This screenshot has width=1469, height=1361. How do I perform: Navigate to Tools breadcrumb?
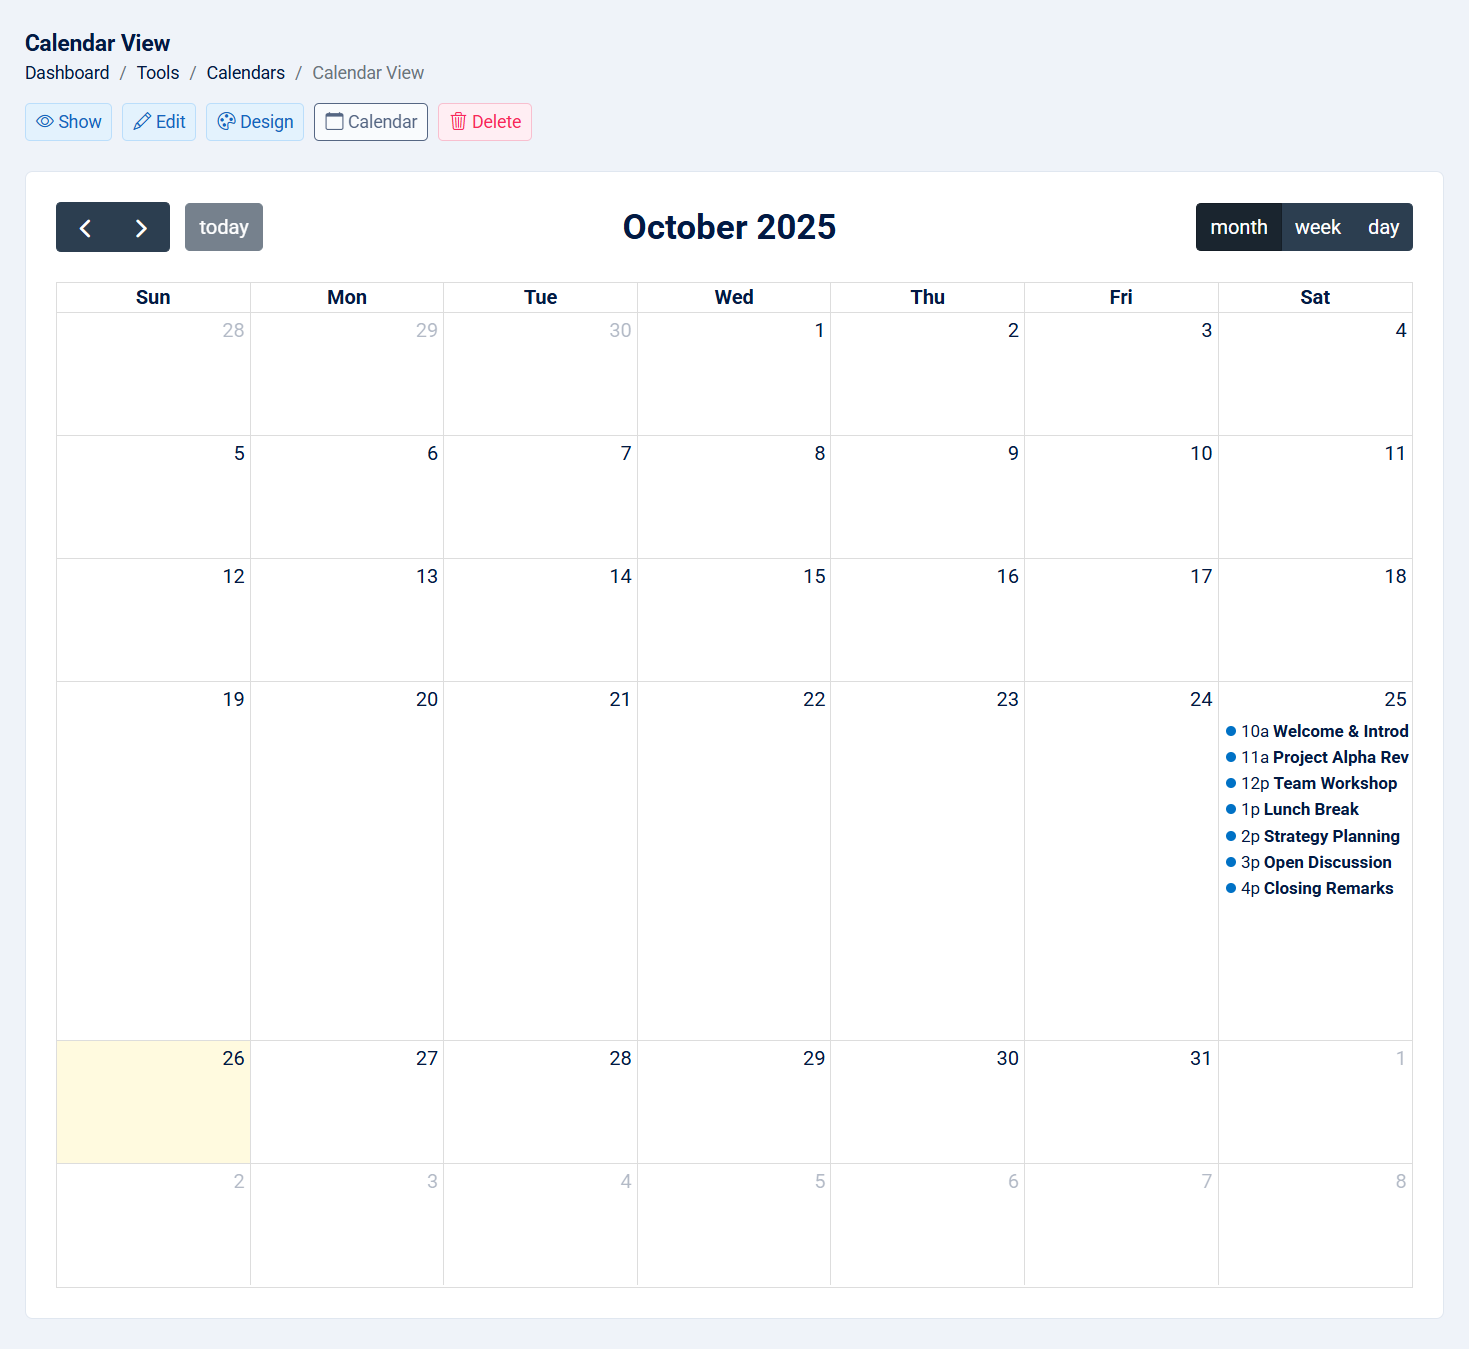pyautogui.click(x=158, y=73)
